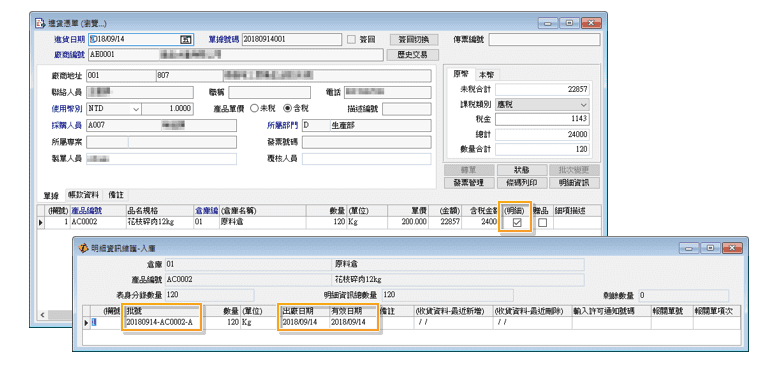Screen dimensions: 781x366
Task: Click the 產品編號 column header in 進貨憑單 grid
Action: point(98,211)
